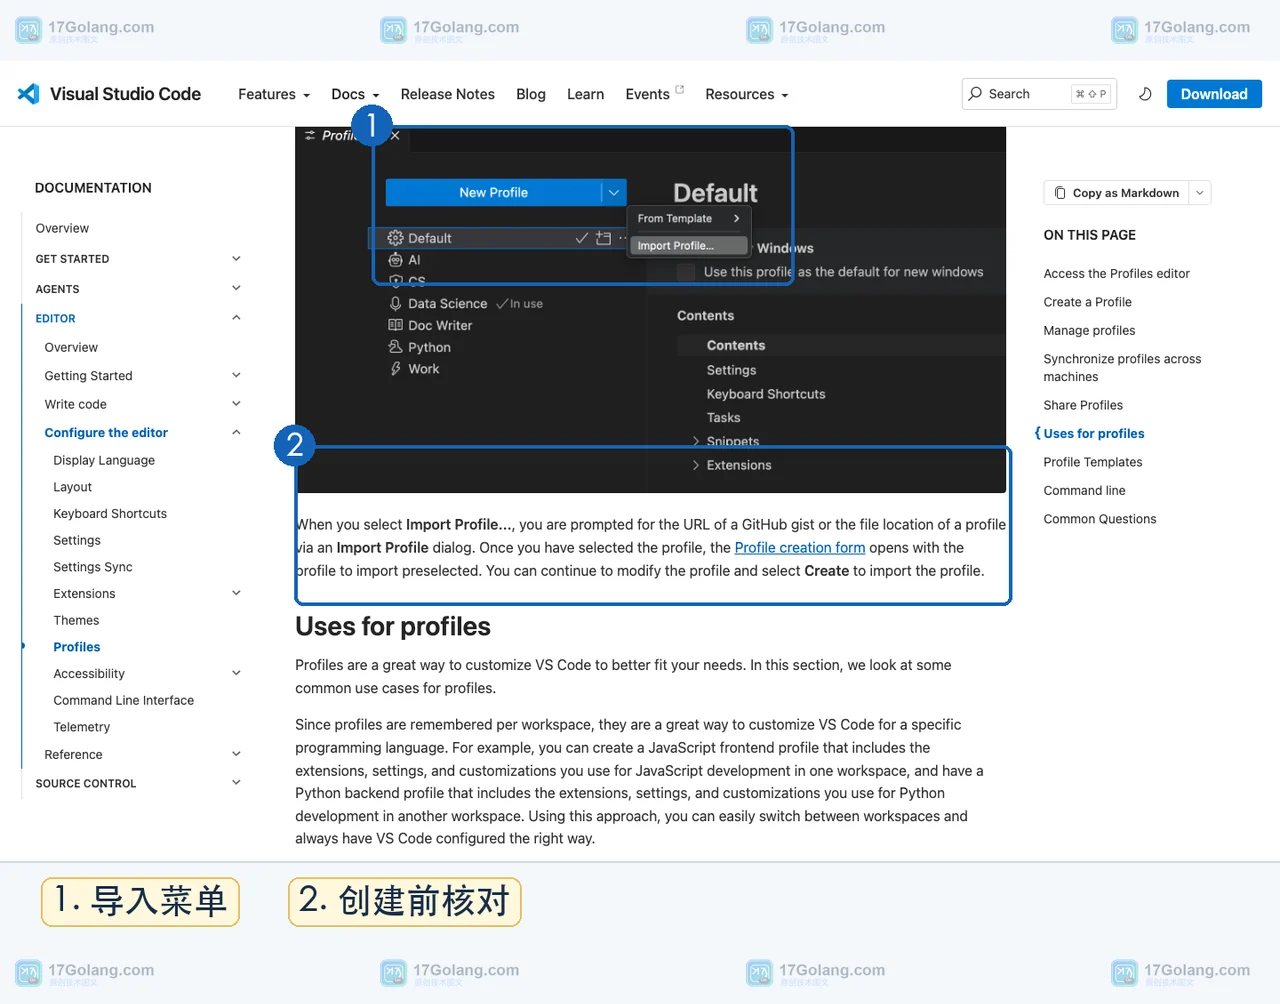Viewport: 1280px width, 1004px height.
Task: Select Tasks in profile Contents
Action: pos(723,418)
